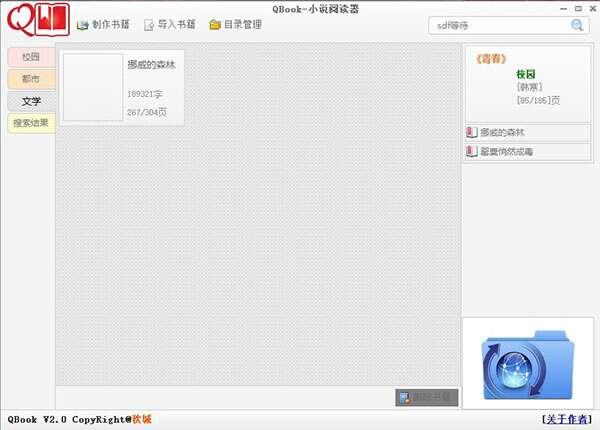The height and width of the screenshot is (430, 600).
Task: Minimize the QBook window
Action: click(x=564, y=8)
